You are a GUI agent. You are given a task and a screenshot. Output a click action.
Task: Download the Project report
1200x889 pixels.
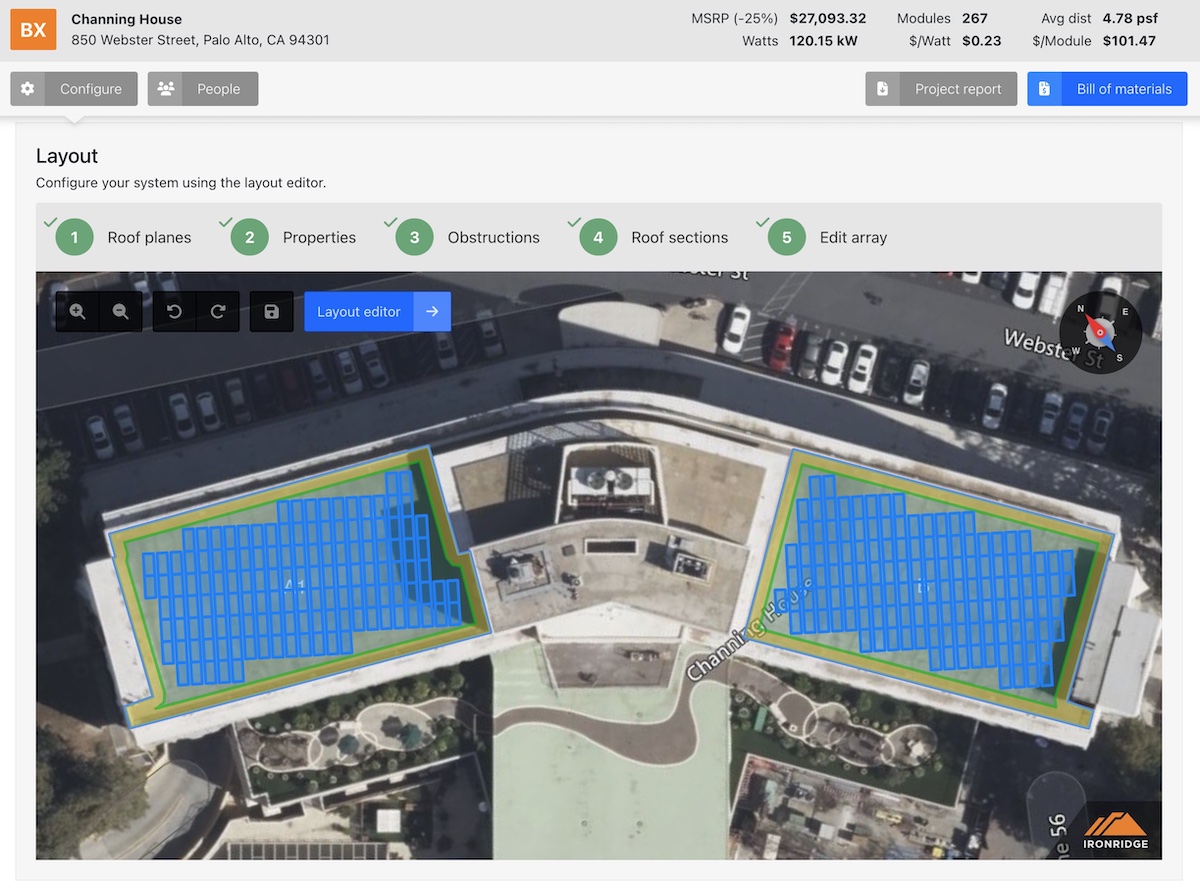941,89
